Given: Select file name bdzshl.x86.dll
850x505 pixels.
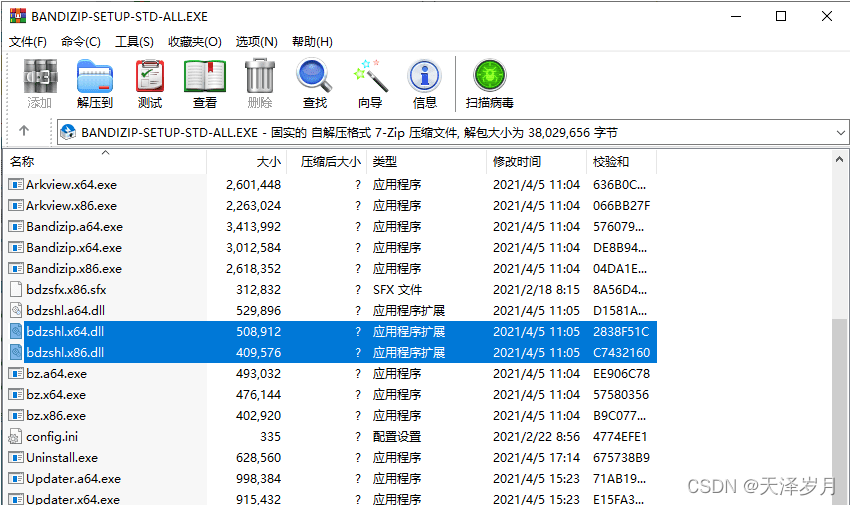Looking at the screenshot, I should pos(65,353).
